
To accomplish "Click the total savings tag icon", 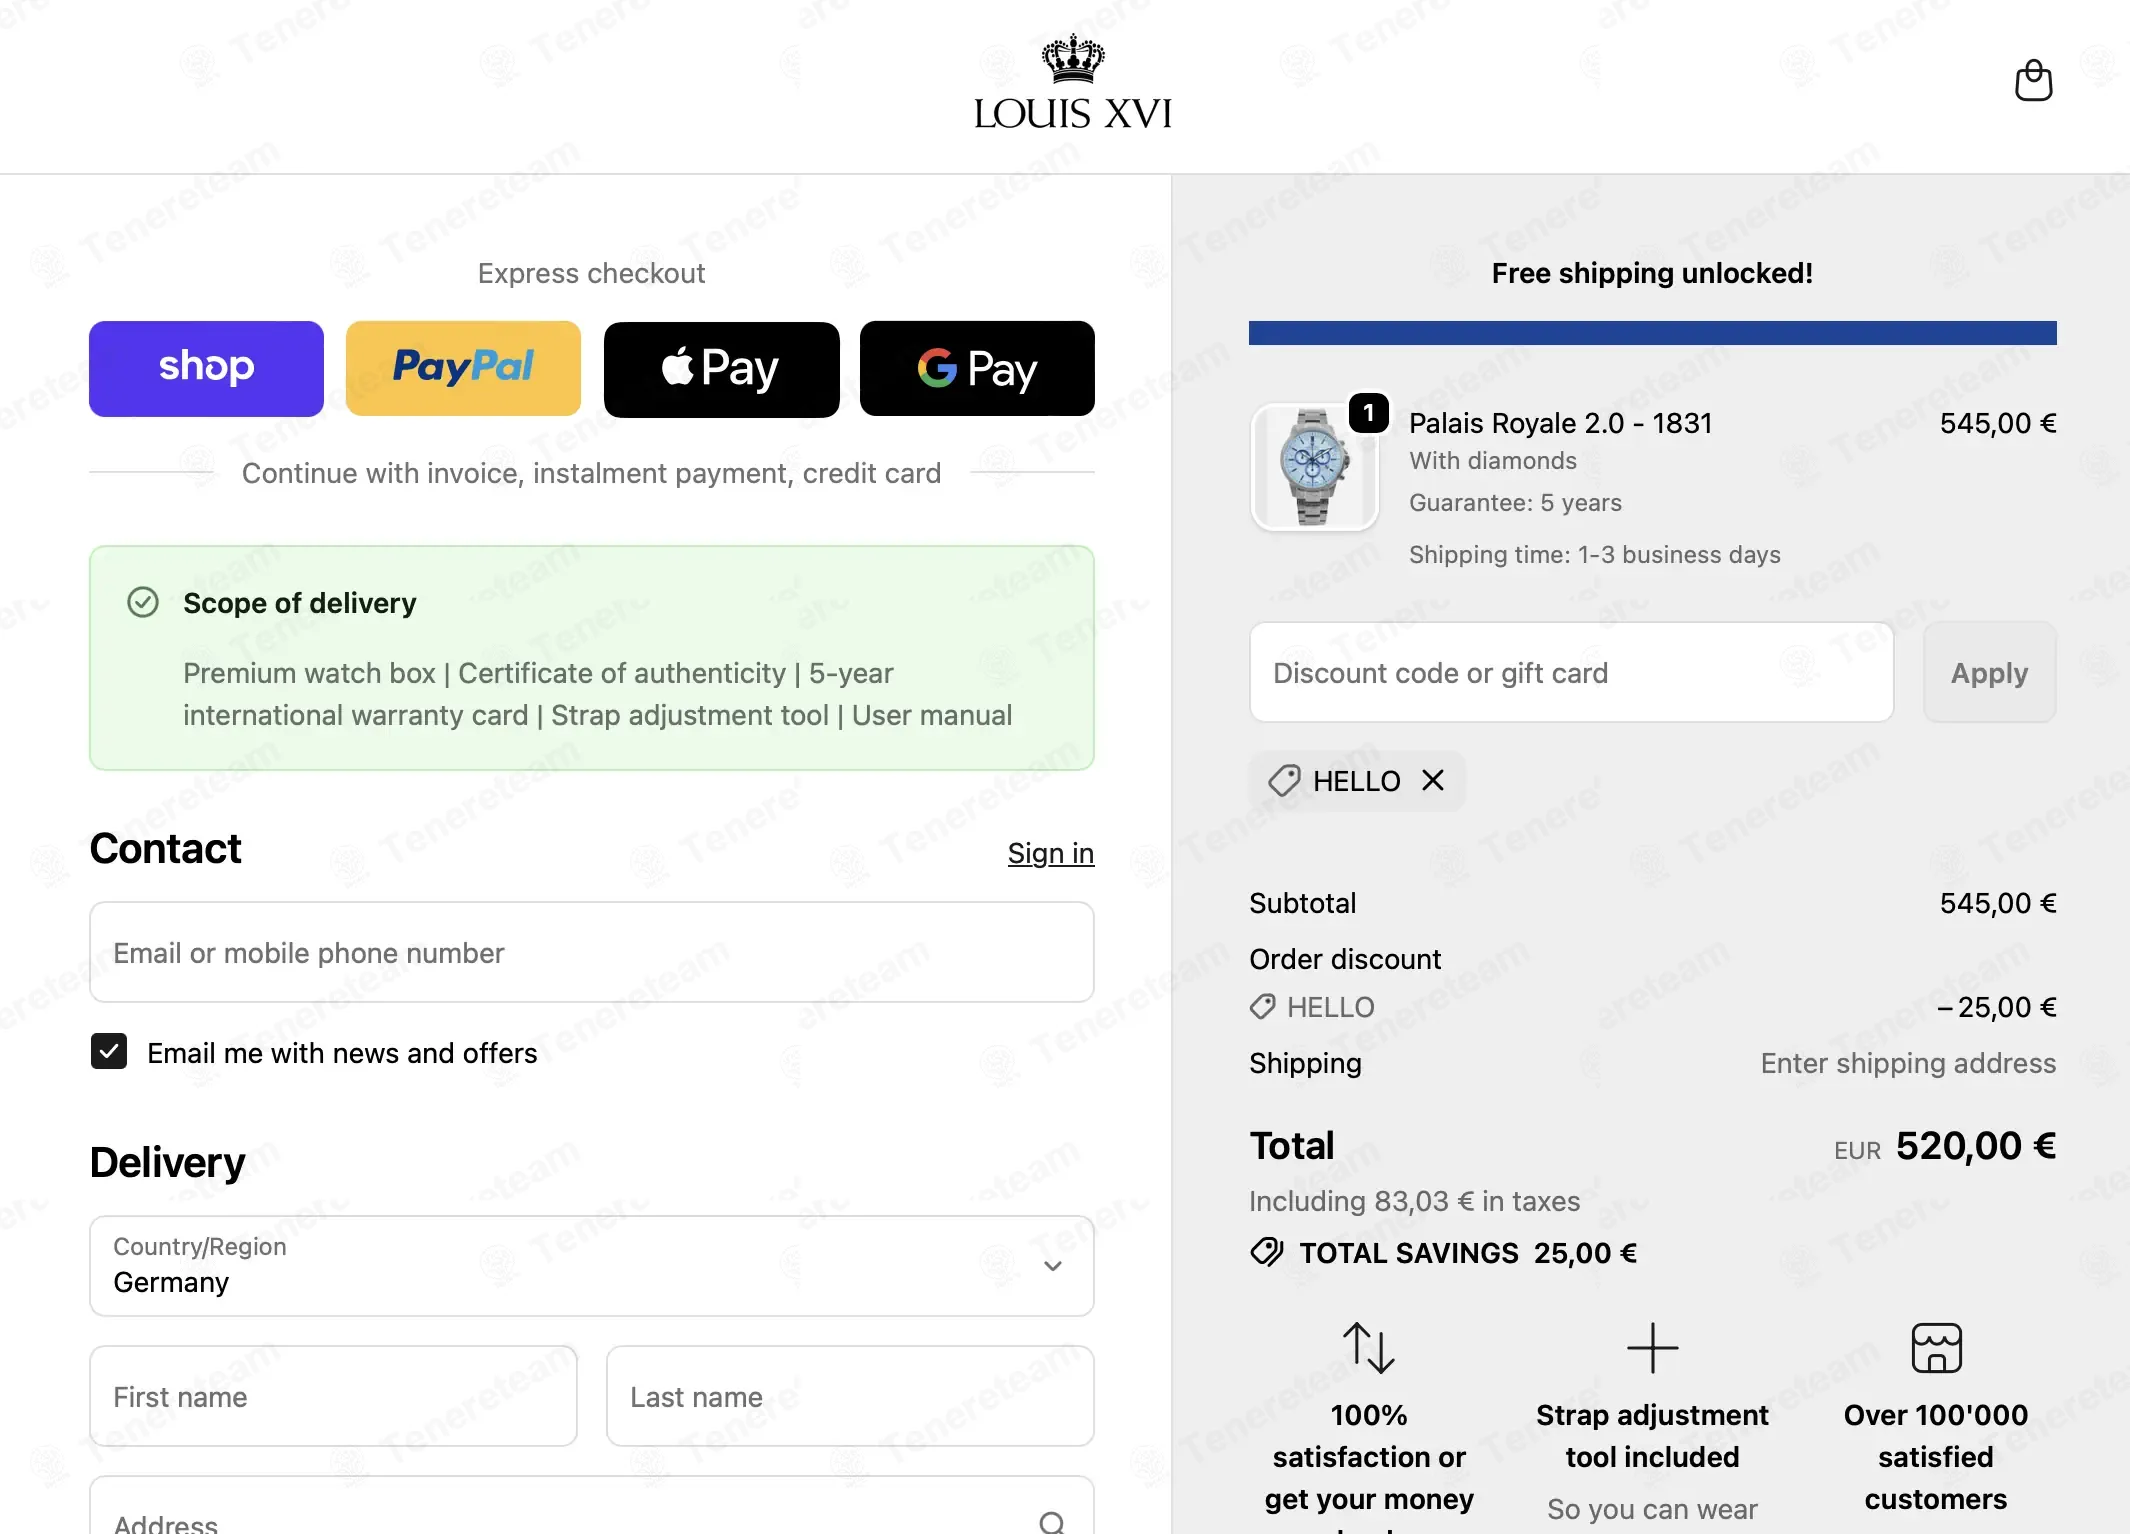I will (1266, 1252).
